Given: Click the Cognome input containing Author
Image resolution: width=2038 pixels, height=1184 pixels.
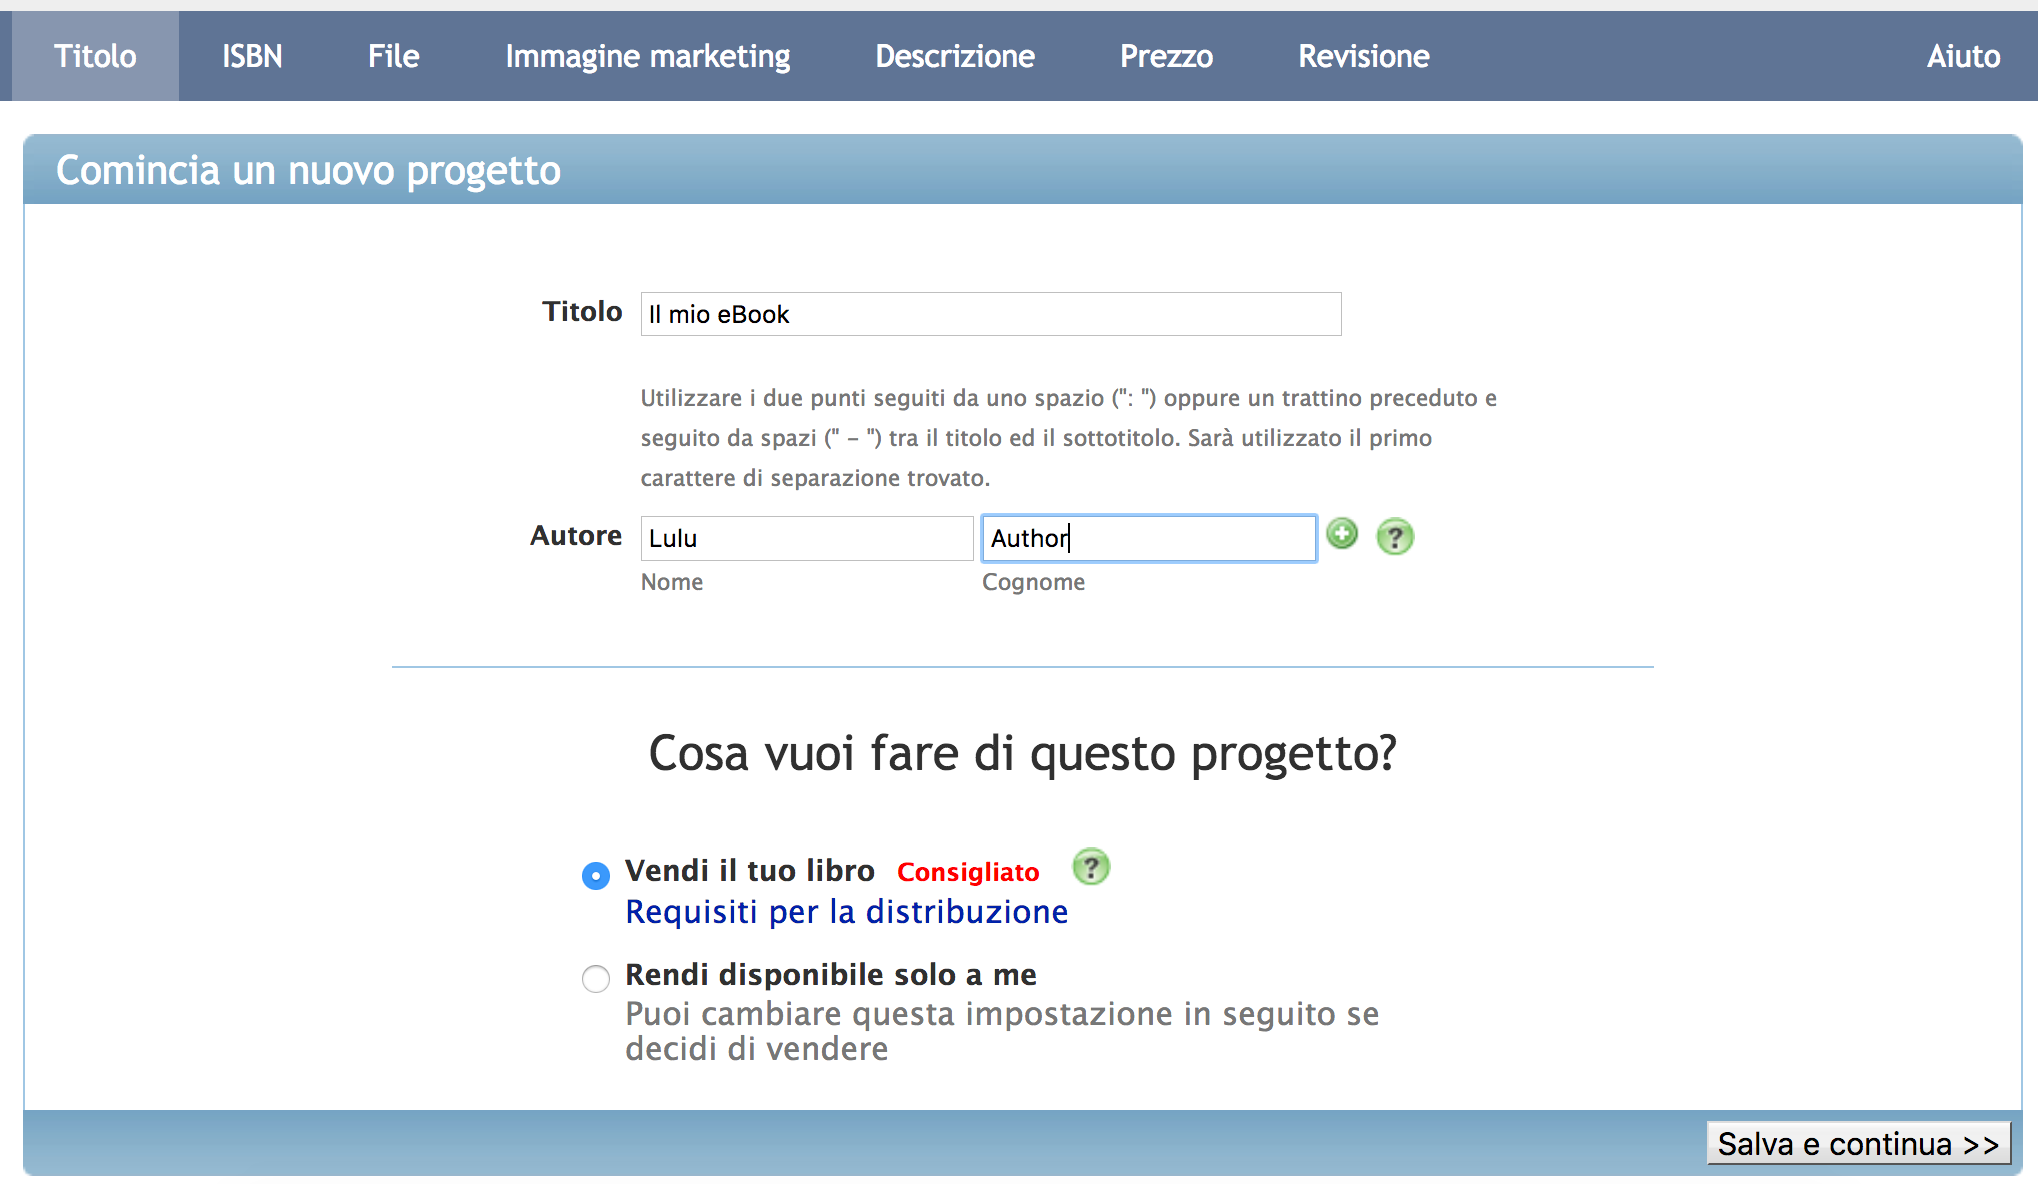Looking at the screenshot, I should tap(1149, 538).
